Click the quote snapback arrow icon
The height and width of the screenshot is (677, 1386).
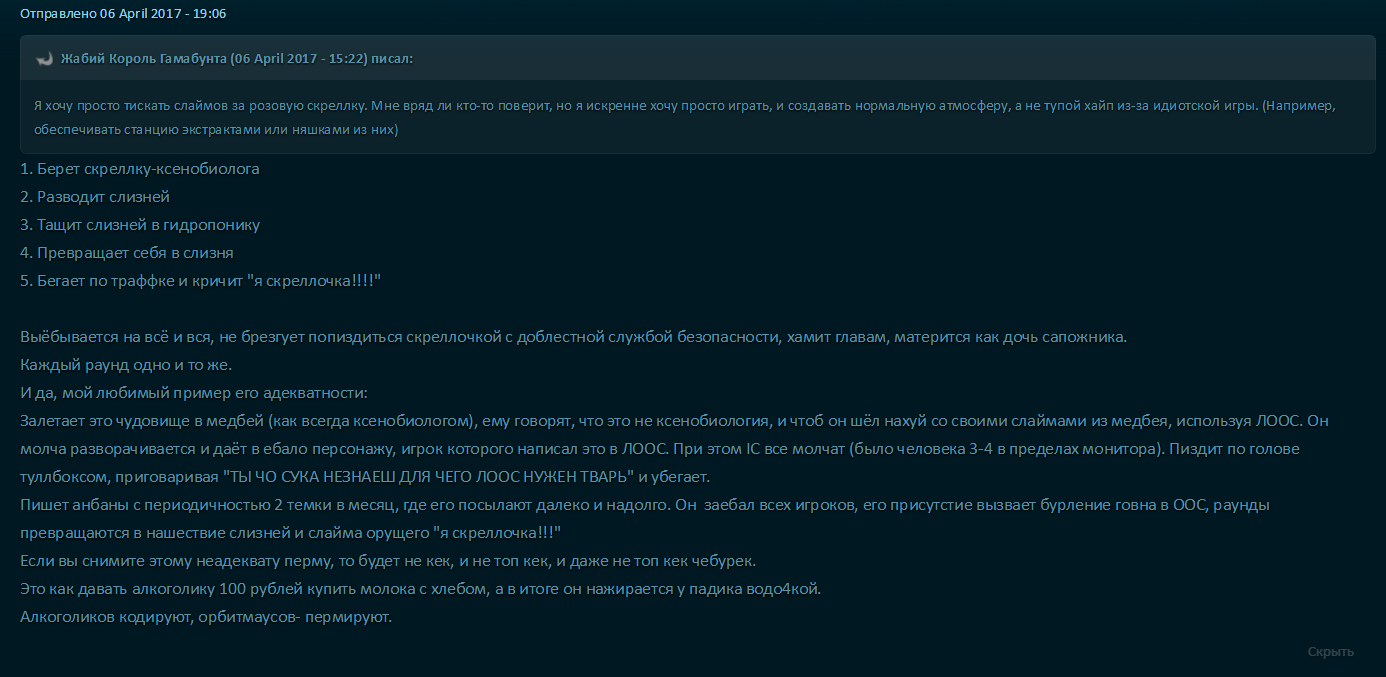pyautogui.click(x=44, y=59)
